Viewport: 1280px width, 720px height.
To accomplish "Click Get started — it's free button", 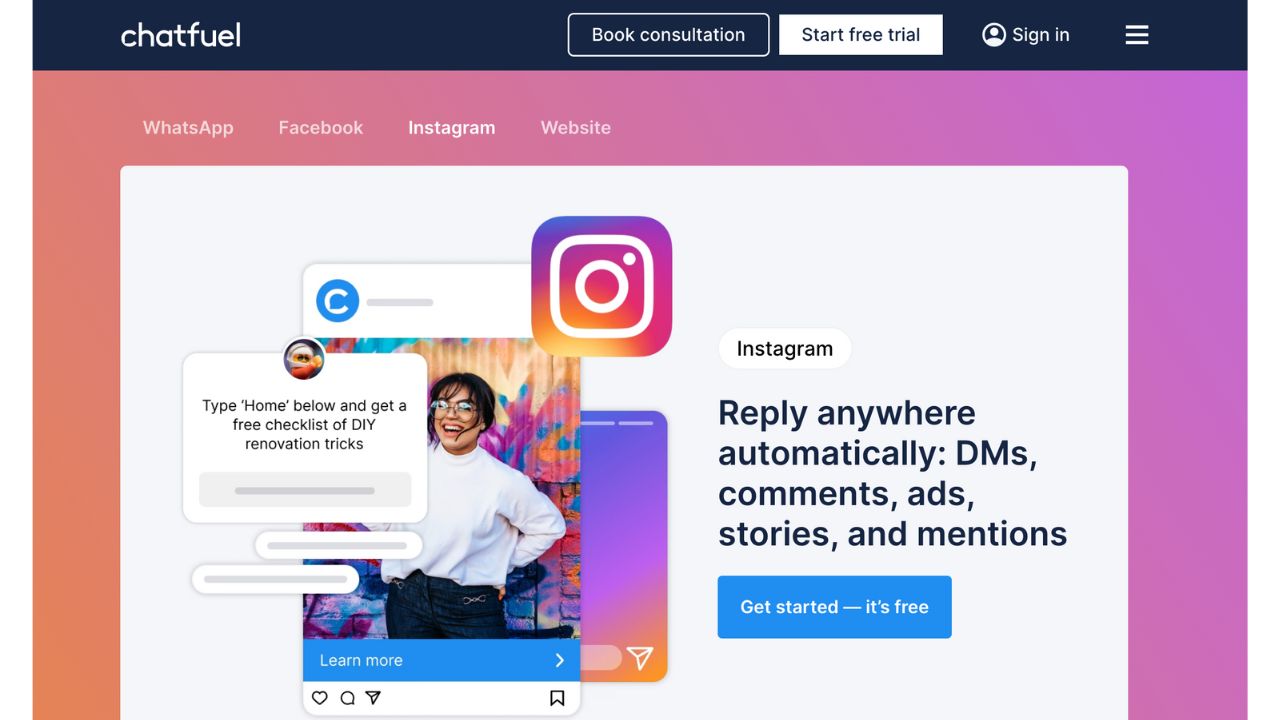I will [x=835, y=607].
